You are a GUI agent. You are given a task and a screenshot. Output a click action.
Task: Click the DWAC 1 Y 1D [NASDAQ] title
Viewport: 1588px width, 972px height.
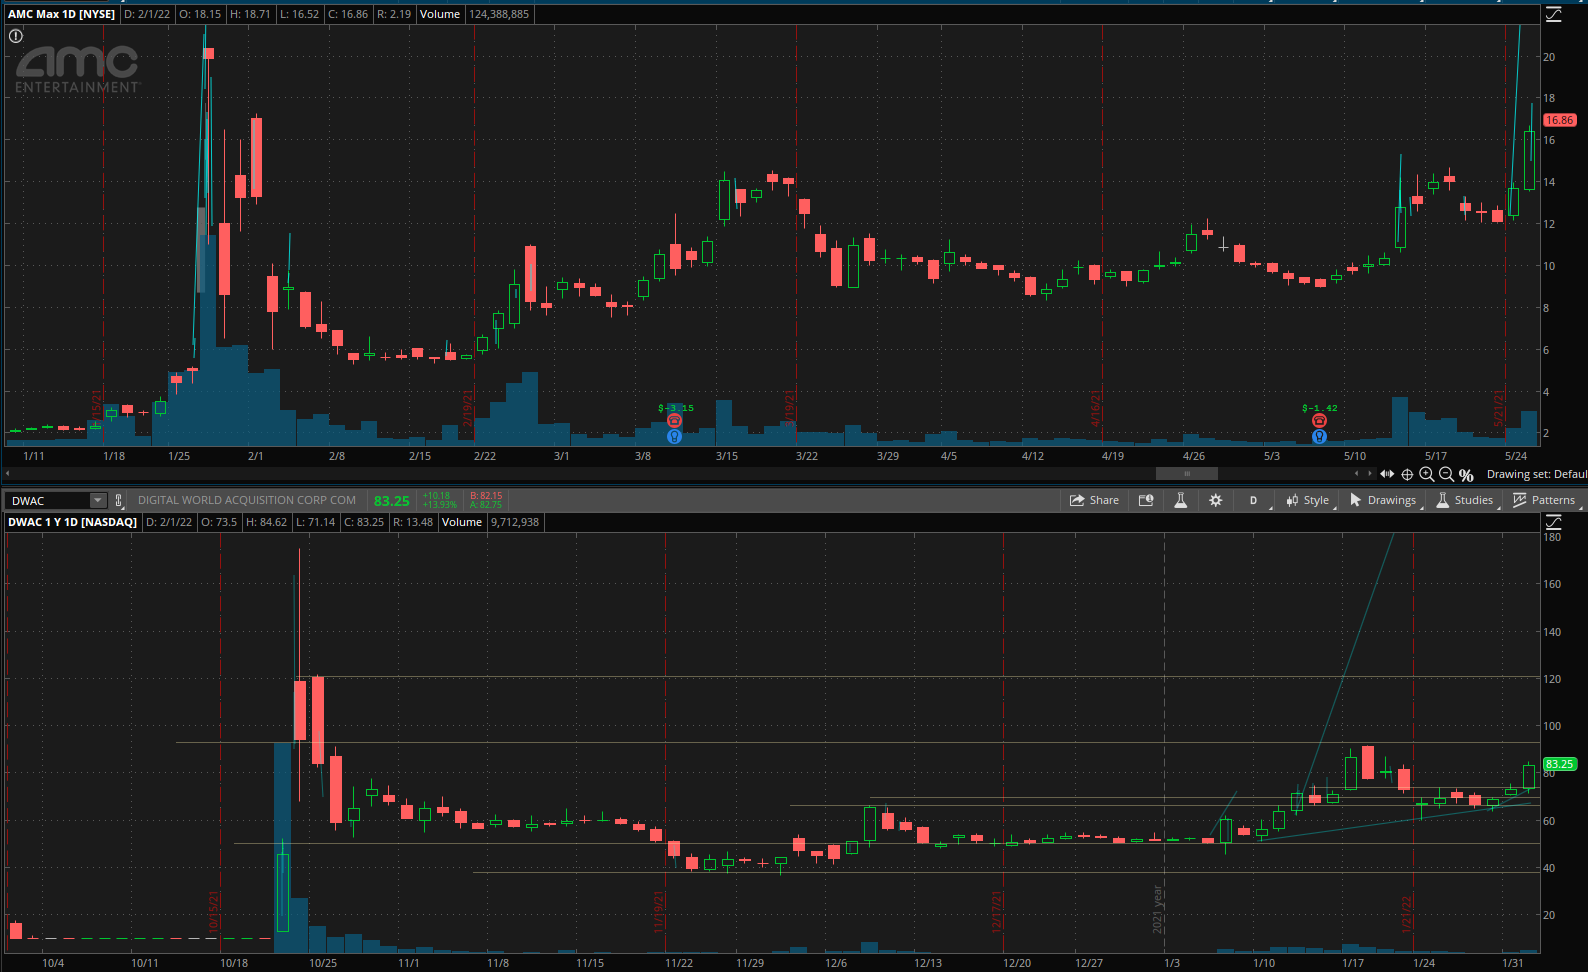click(x=72, y=522)
